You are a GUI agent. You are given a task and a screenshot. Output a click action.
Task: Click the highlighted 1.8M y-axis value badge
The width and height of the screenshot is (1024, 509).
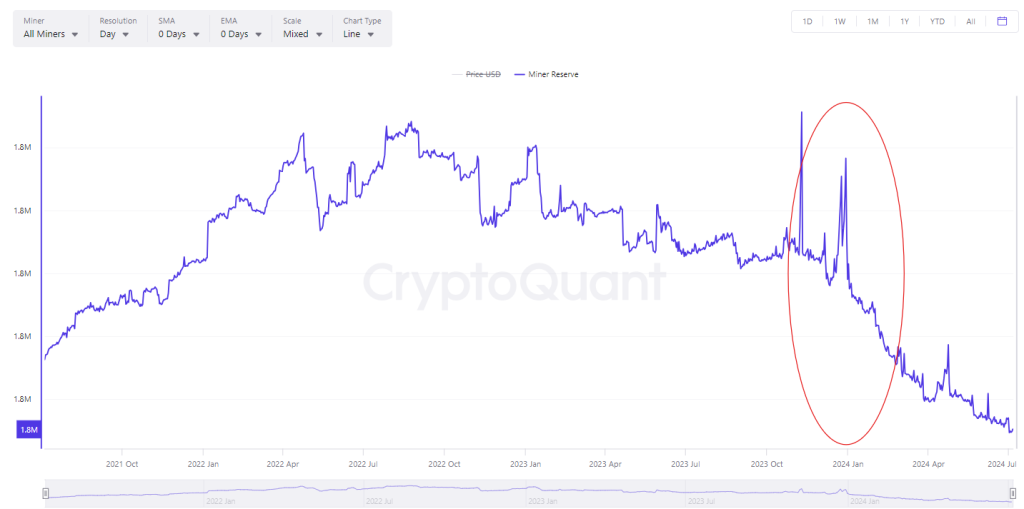click(28, 430)
